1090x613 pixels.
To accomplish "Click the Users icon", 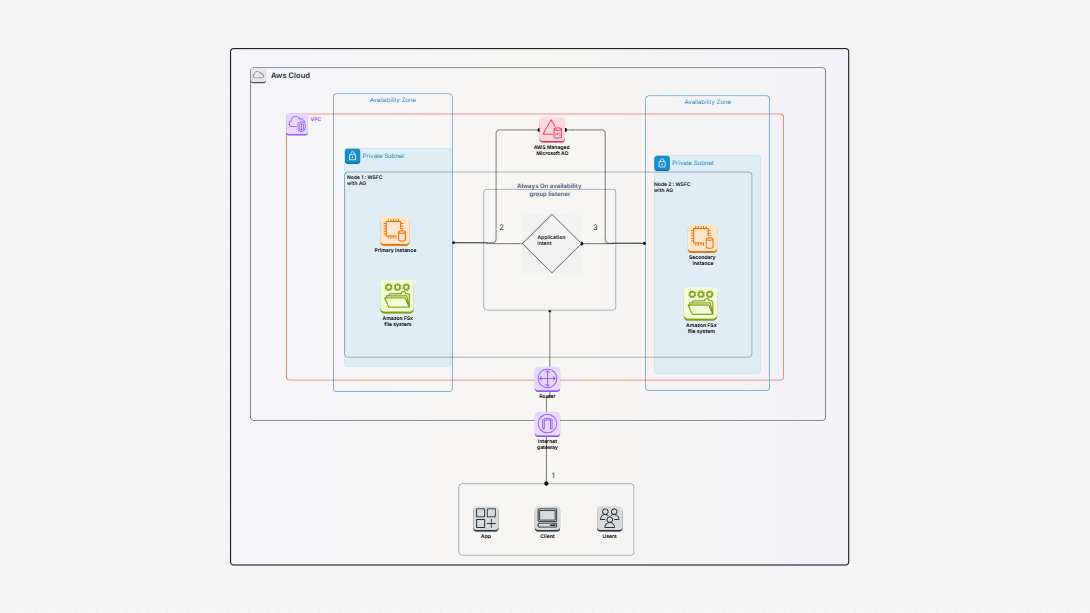I will point(610,518).
